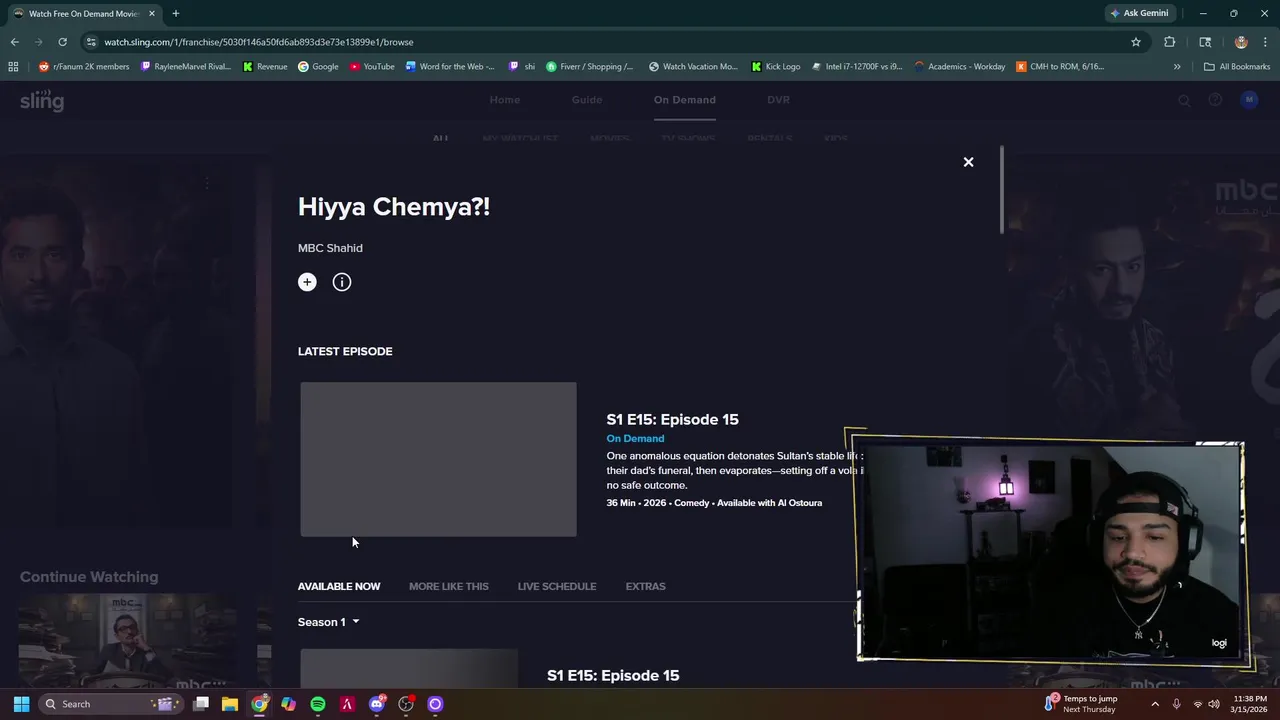Click the Sling logo
Viewport: 1280px width, 720px height.
[x=42, y=100]
